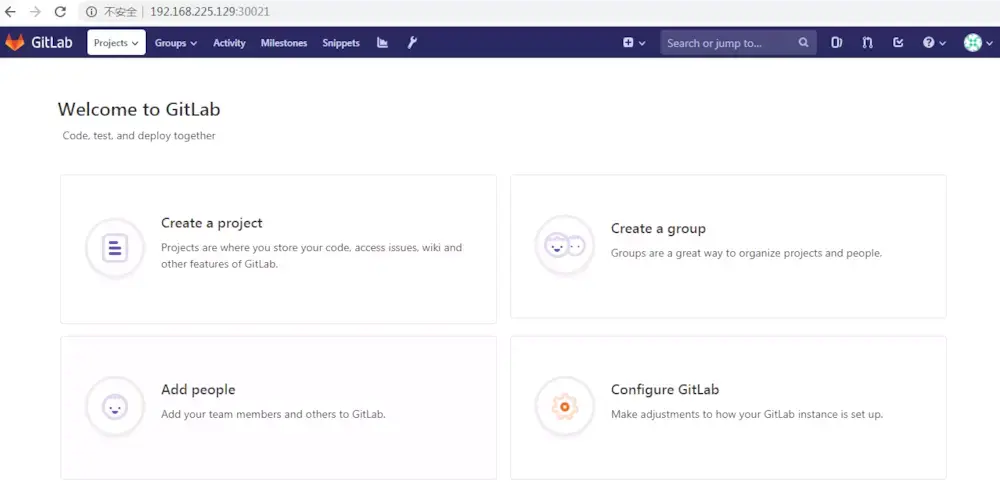1000x493 pixels.
Task: Click the Configure GitLab gear icon
Action: coord(564,406)
